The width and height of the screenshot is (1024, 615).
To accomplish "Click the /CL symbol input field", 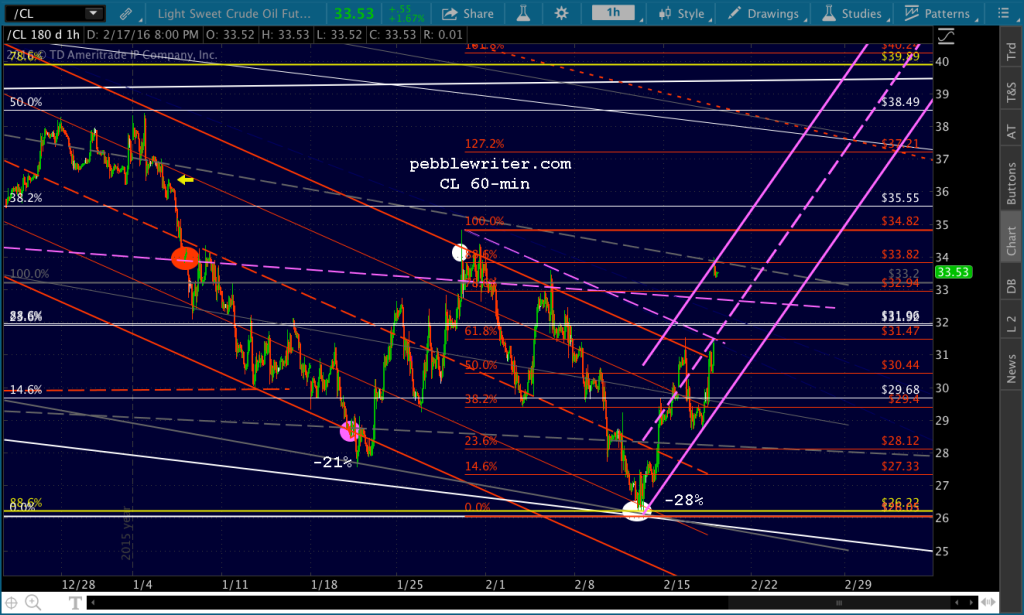I will click(x=54, y=13).
